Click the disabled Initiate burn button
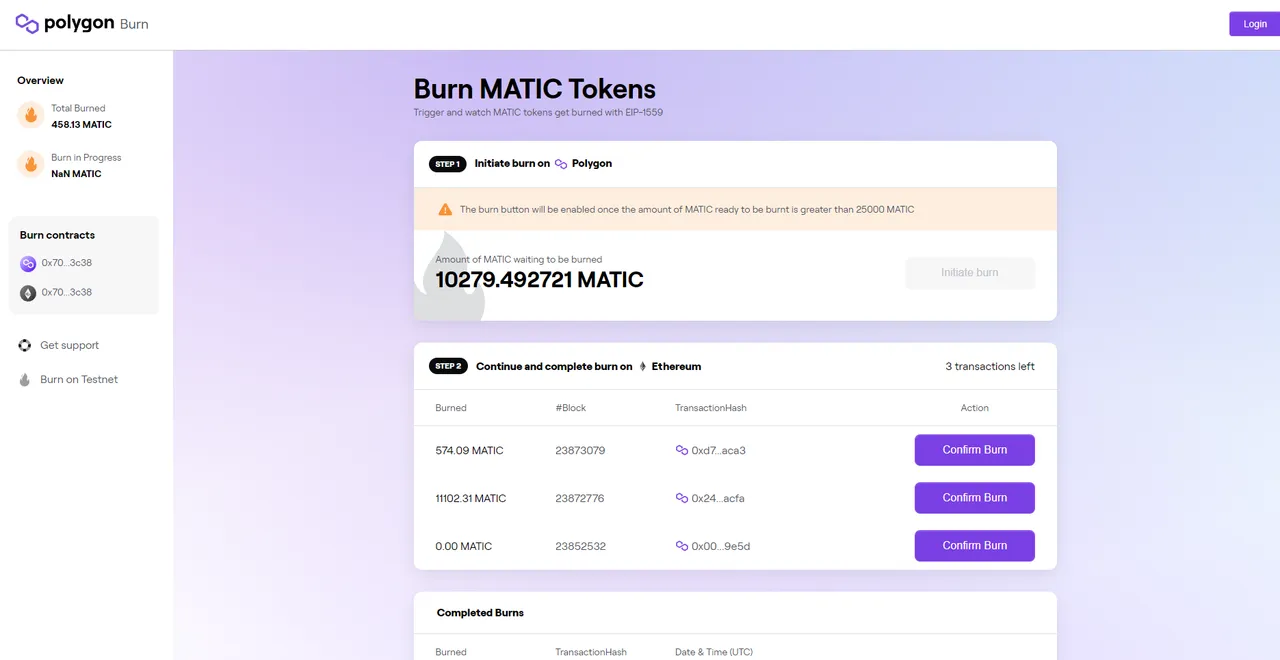This screenshot has width=1280, height=660. click(970, 273)
